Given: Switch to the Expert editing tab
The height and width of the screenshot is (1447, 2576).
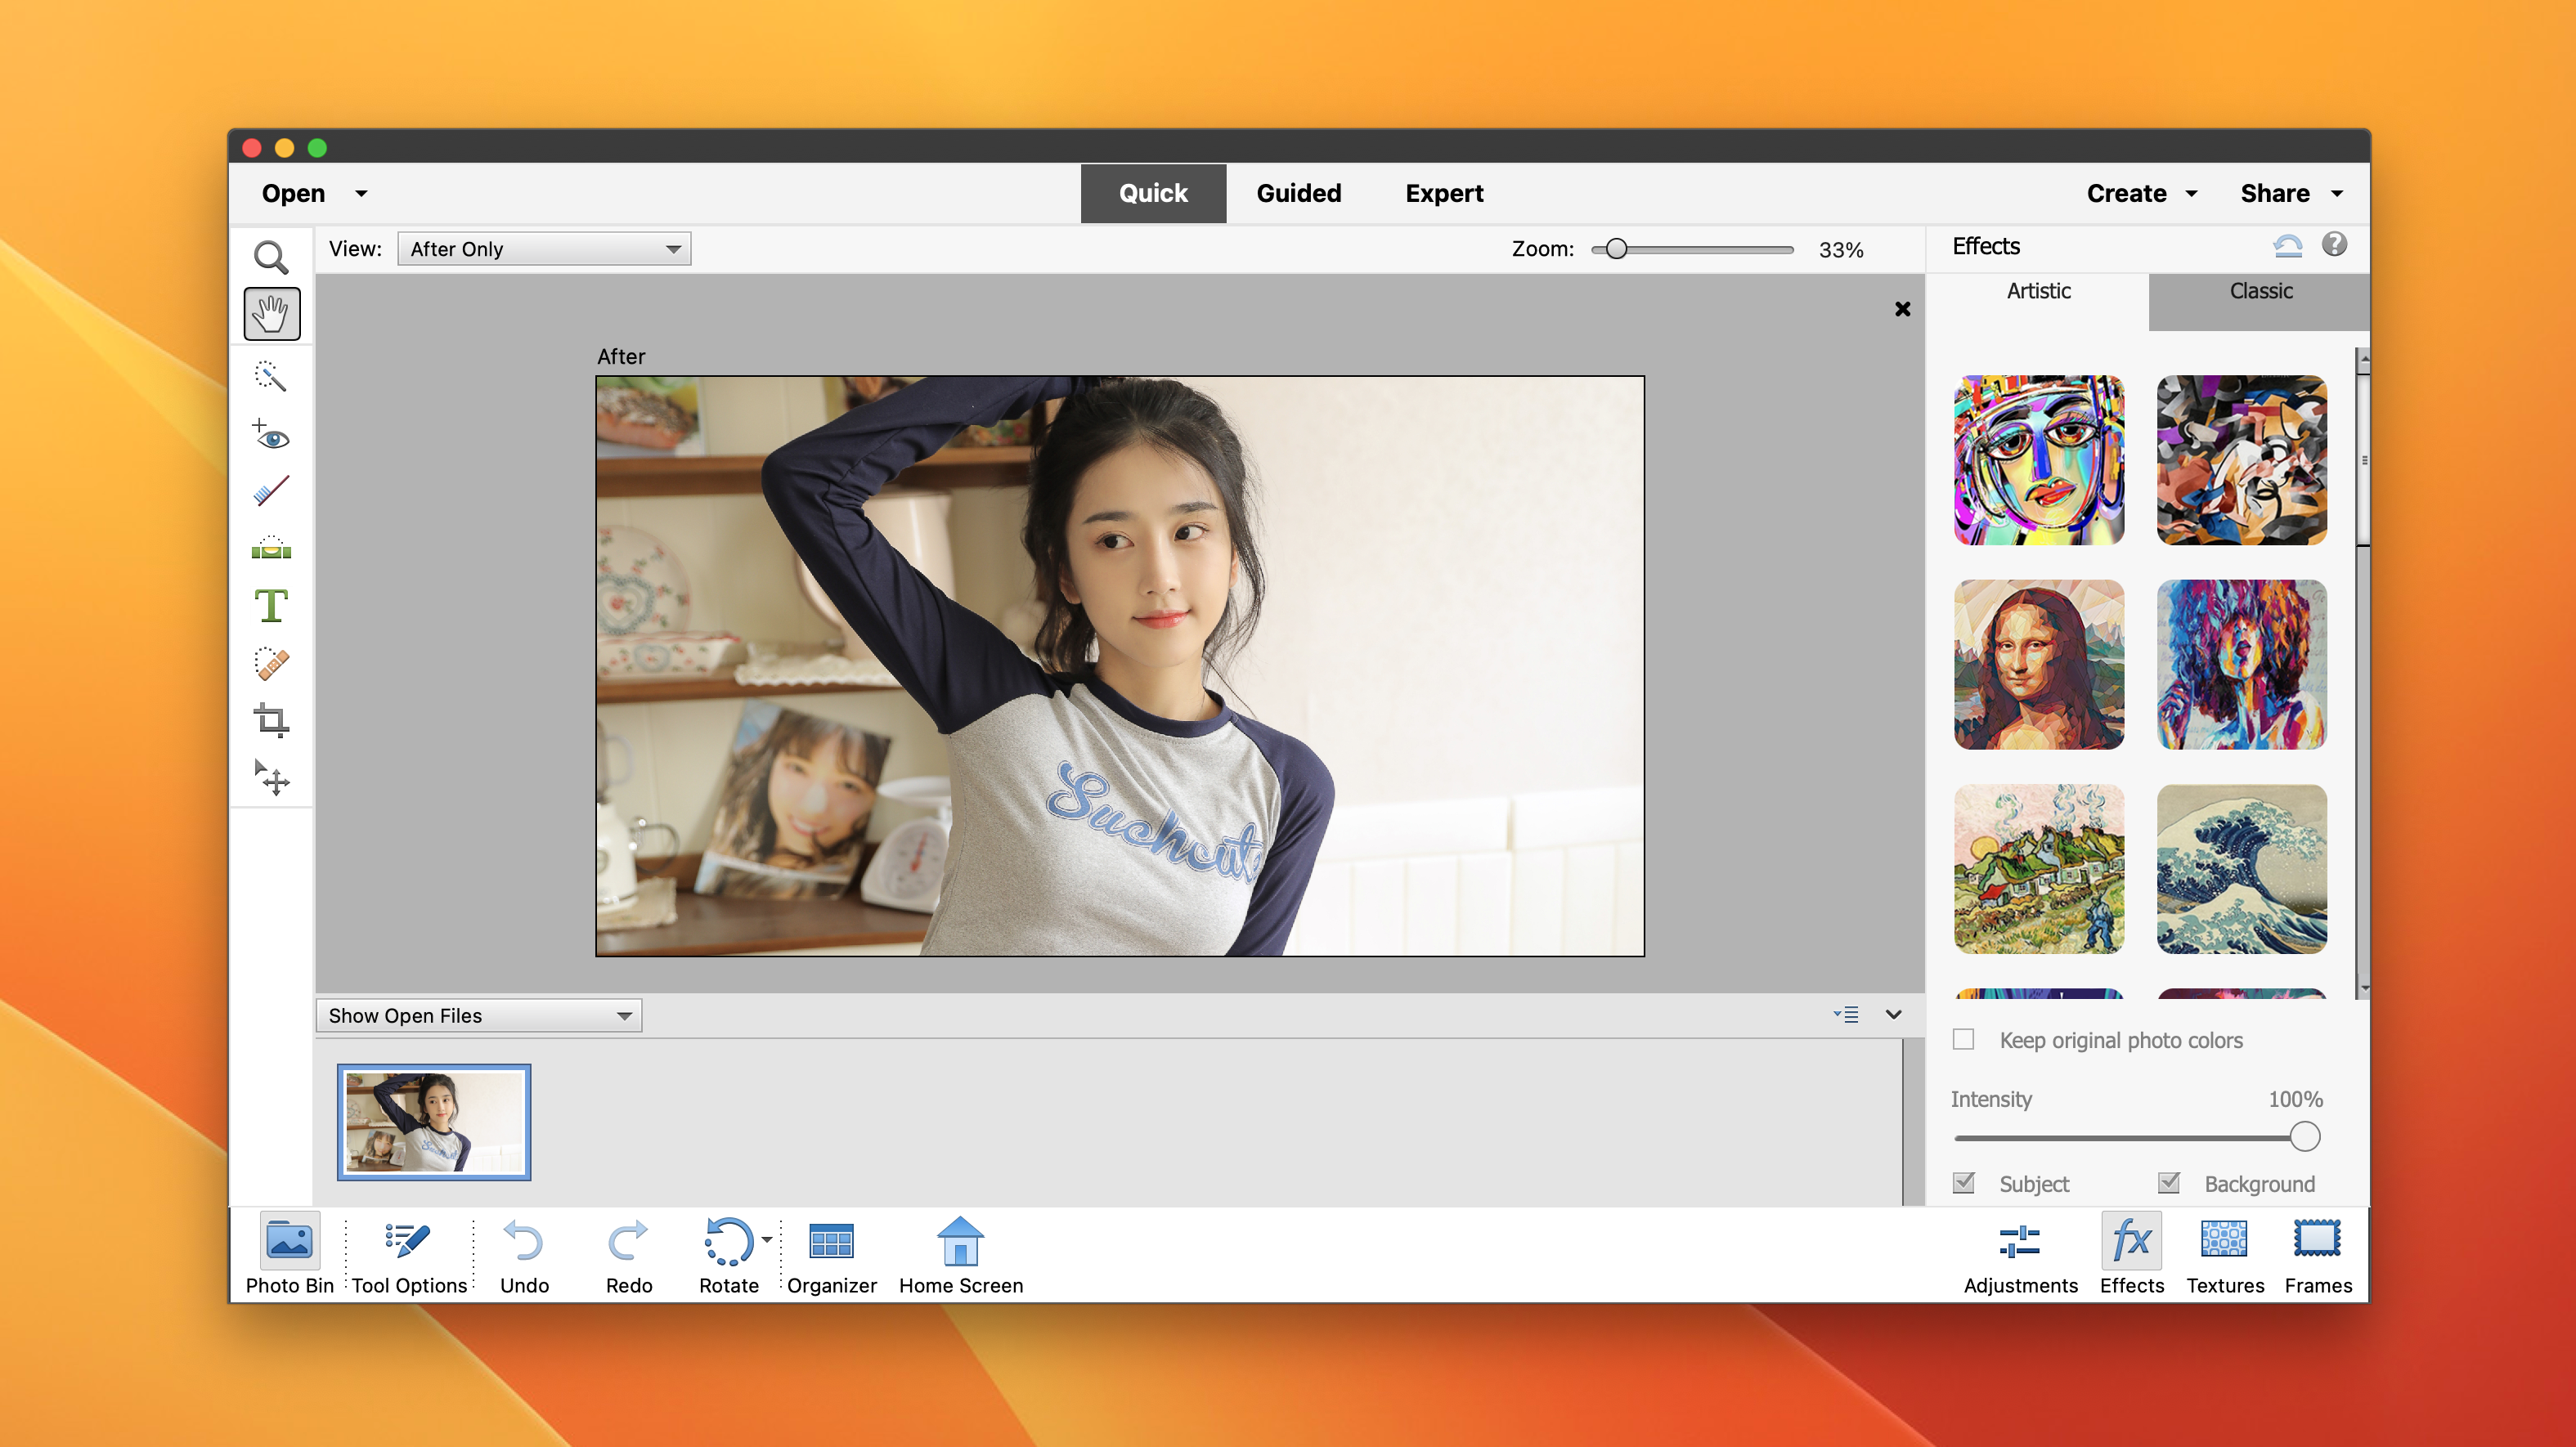Looking at the screenshot, I should [1443, 193].
